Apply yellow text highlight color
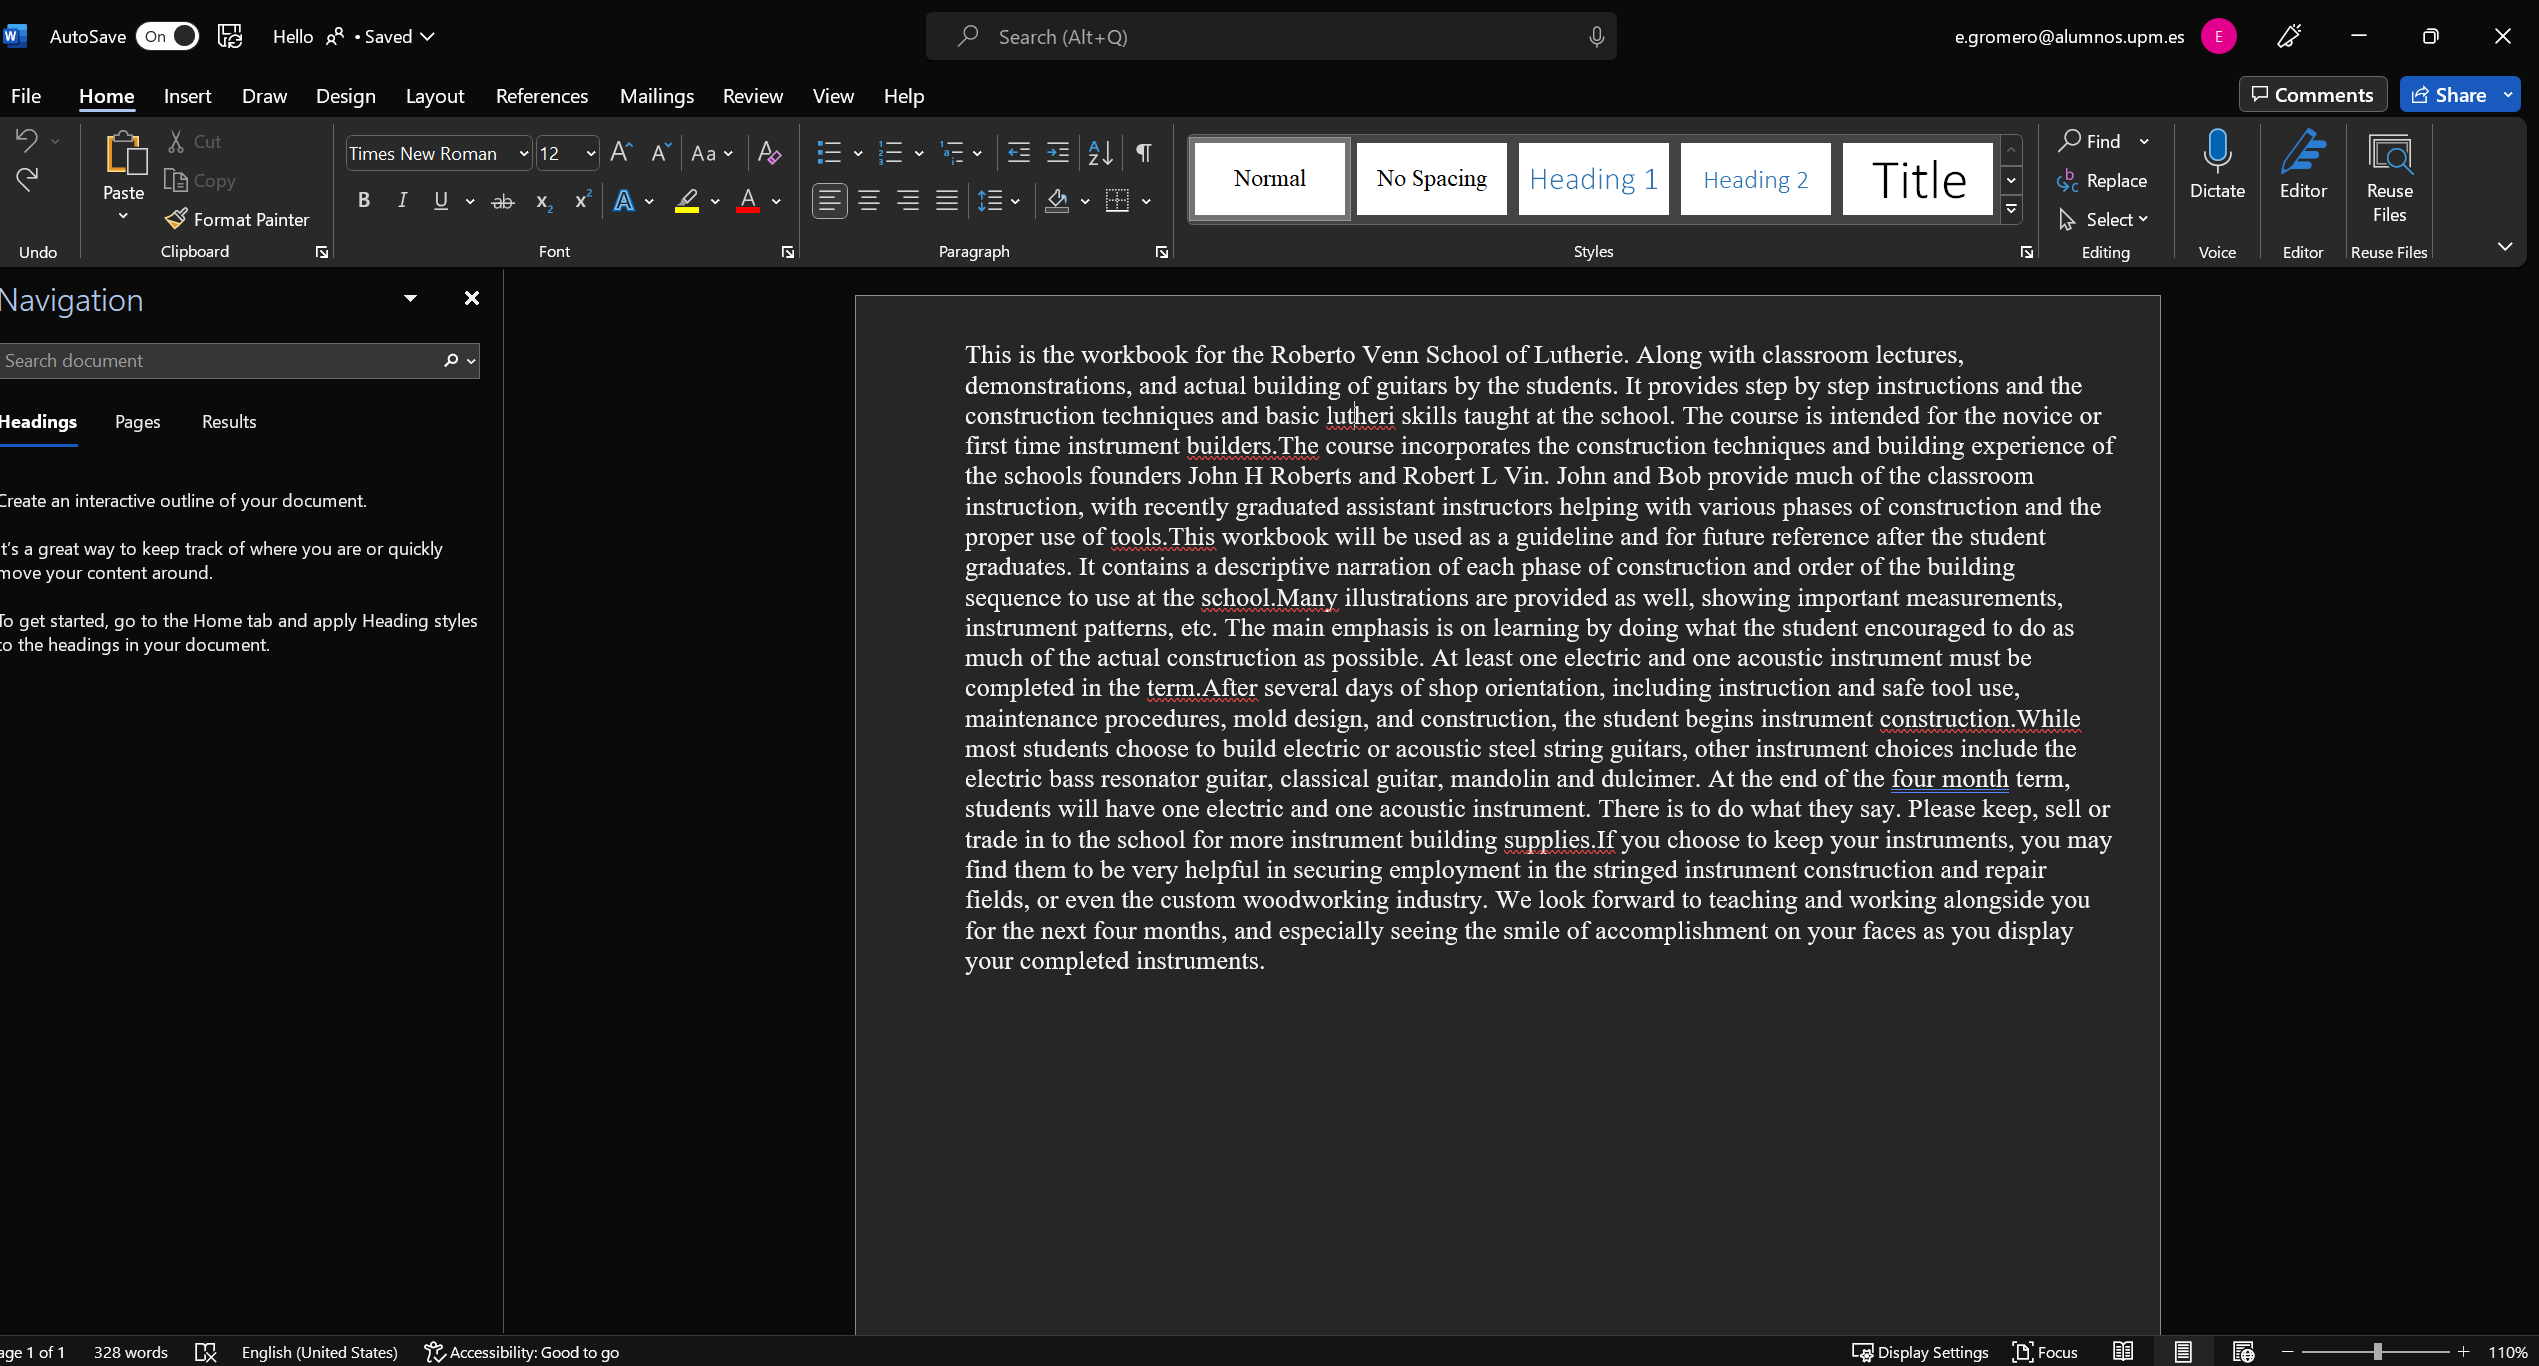 click(686, 201)
